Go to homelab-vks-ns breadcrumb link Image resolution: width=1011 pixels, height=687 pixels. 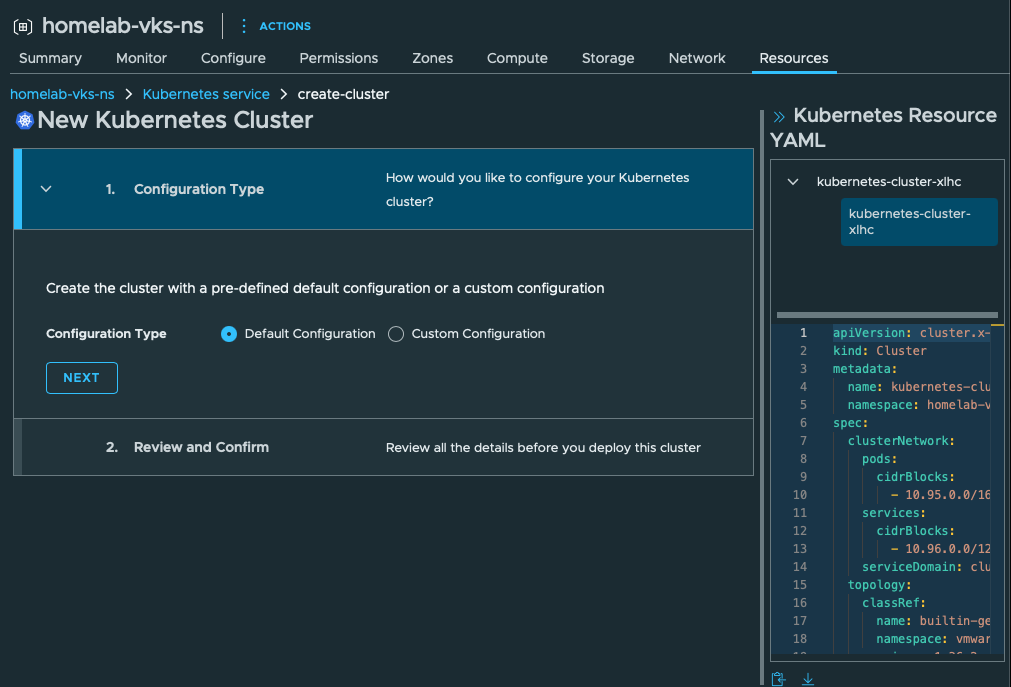[62, 94]
